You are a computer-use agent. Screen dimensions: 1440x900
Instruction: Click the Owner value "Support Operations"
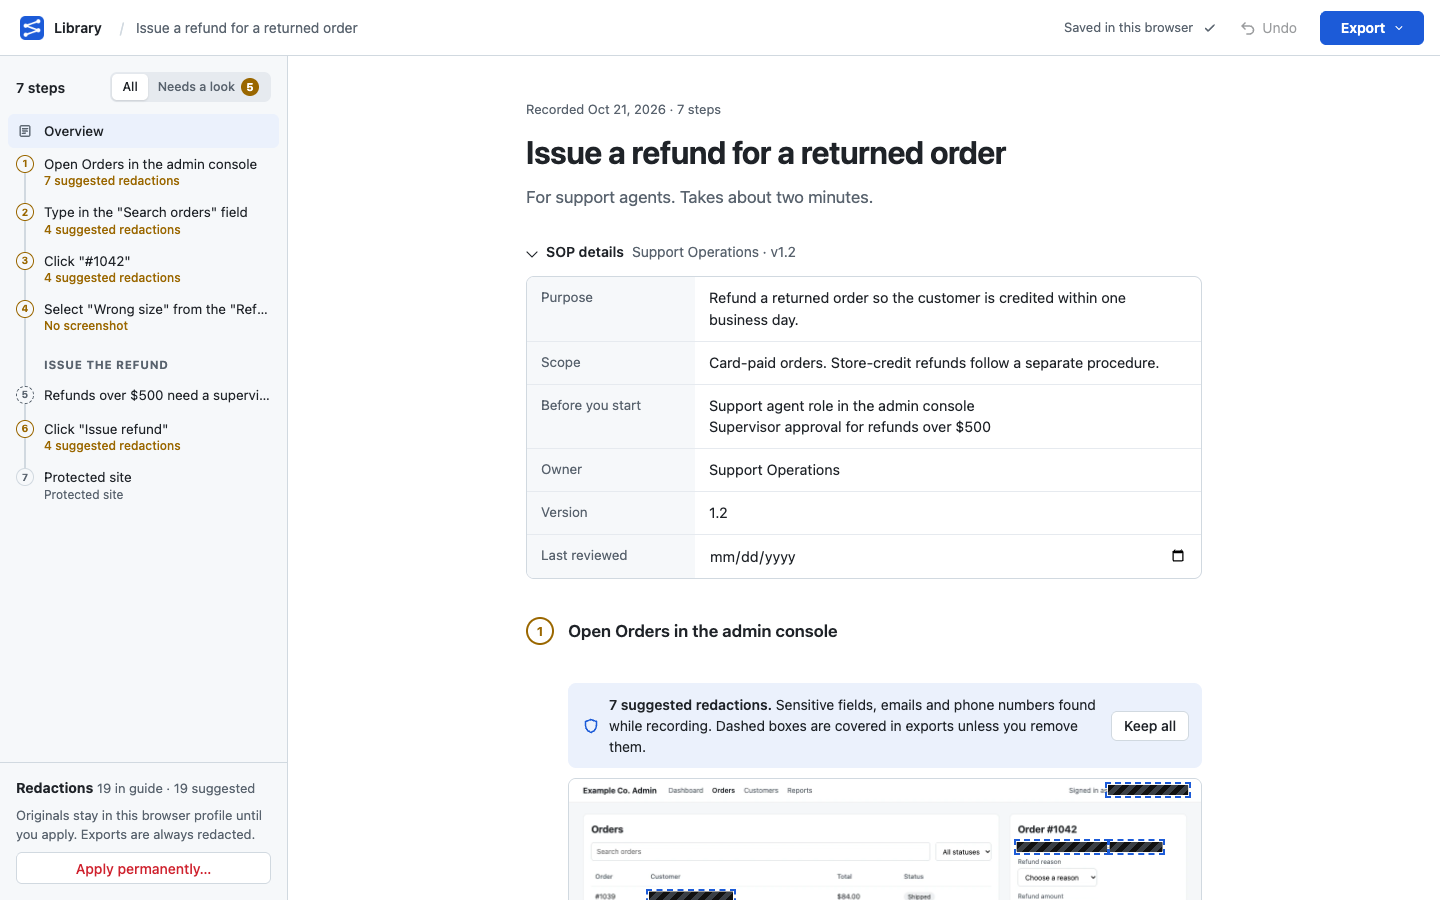click(774, 470)
